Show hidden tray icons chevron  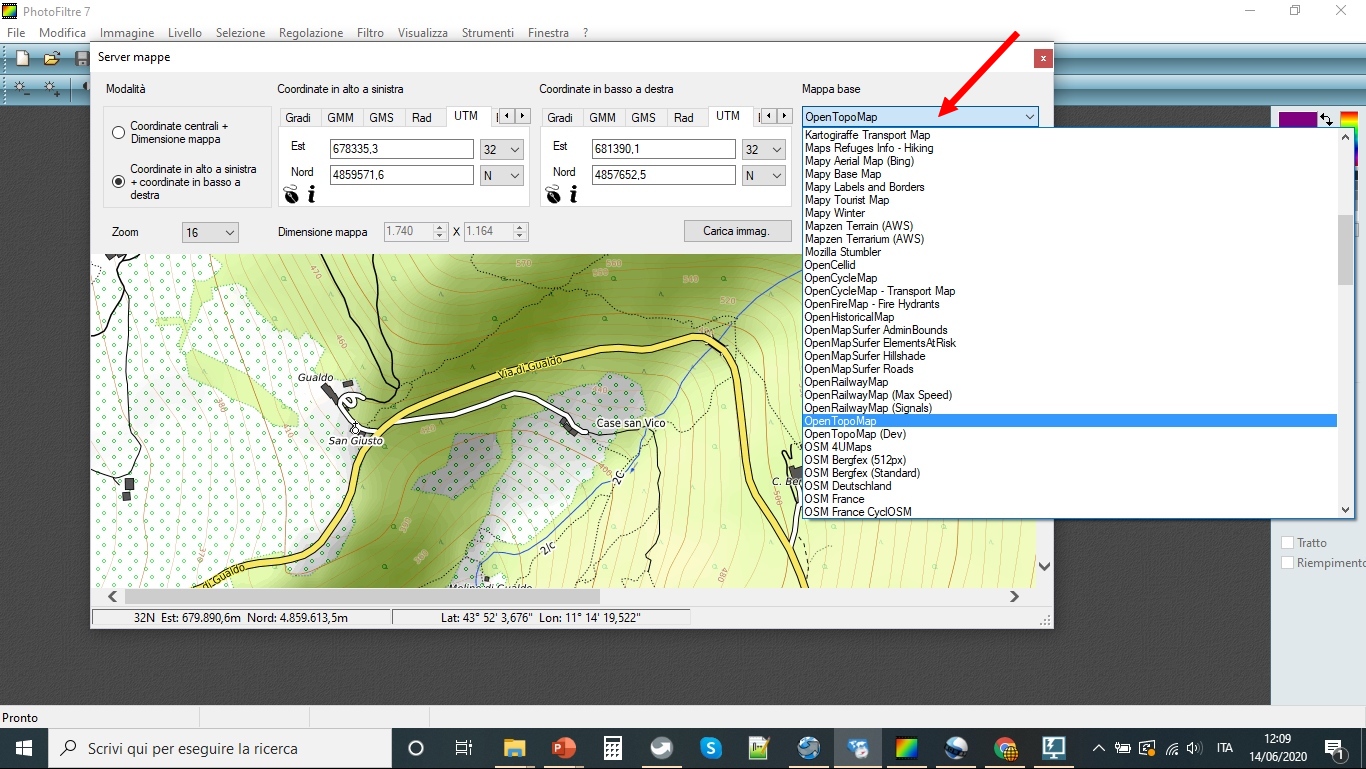click(x=1099, y=748)
